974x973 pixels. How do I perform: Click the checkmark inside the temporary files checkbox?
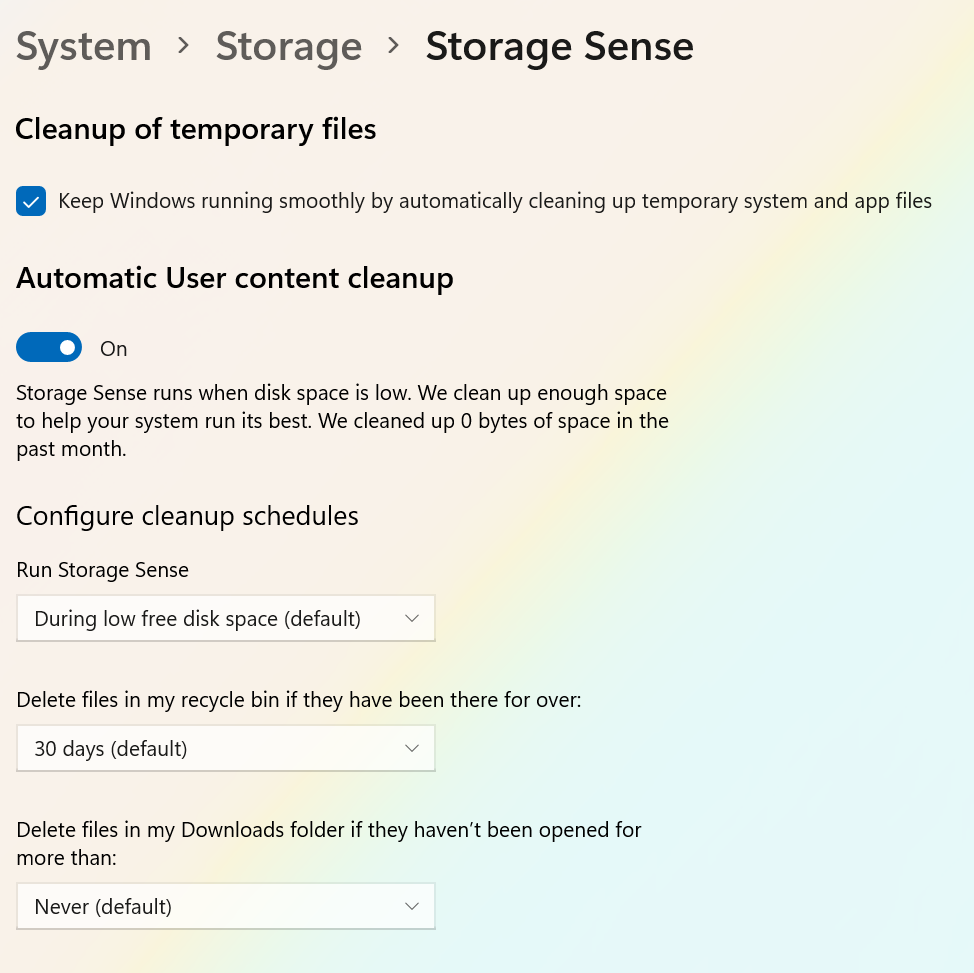tap(31, 201)
